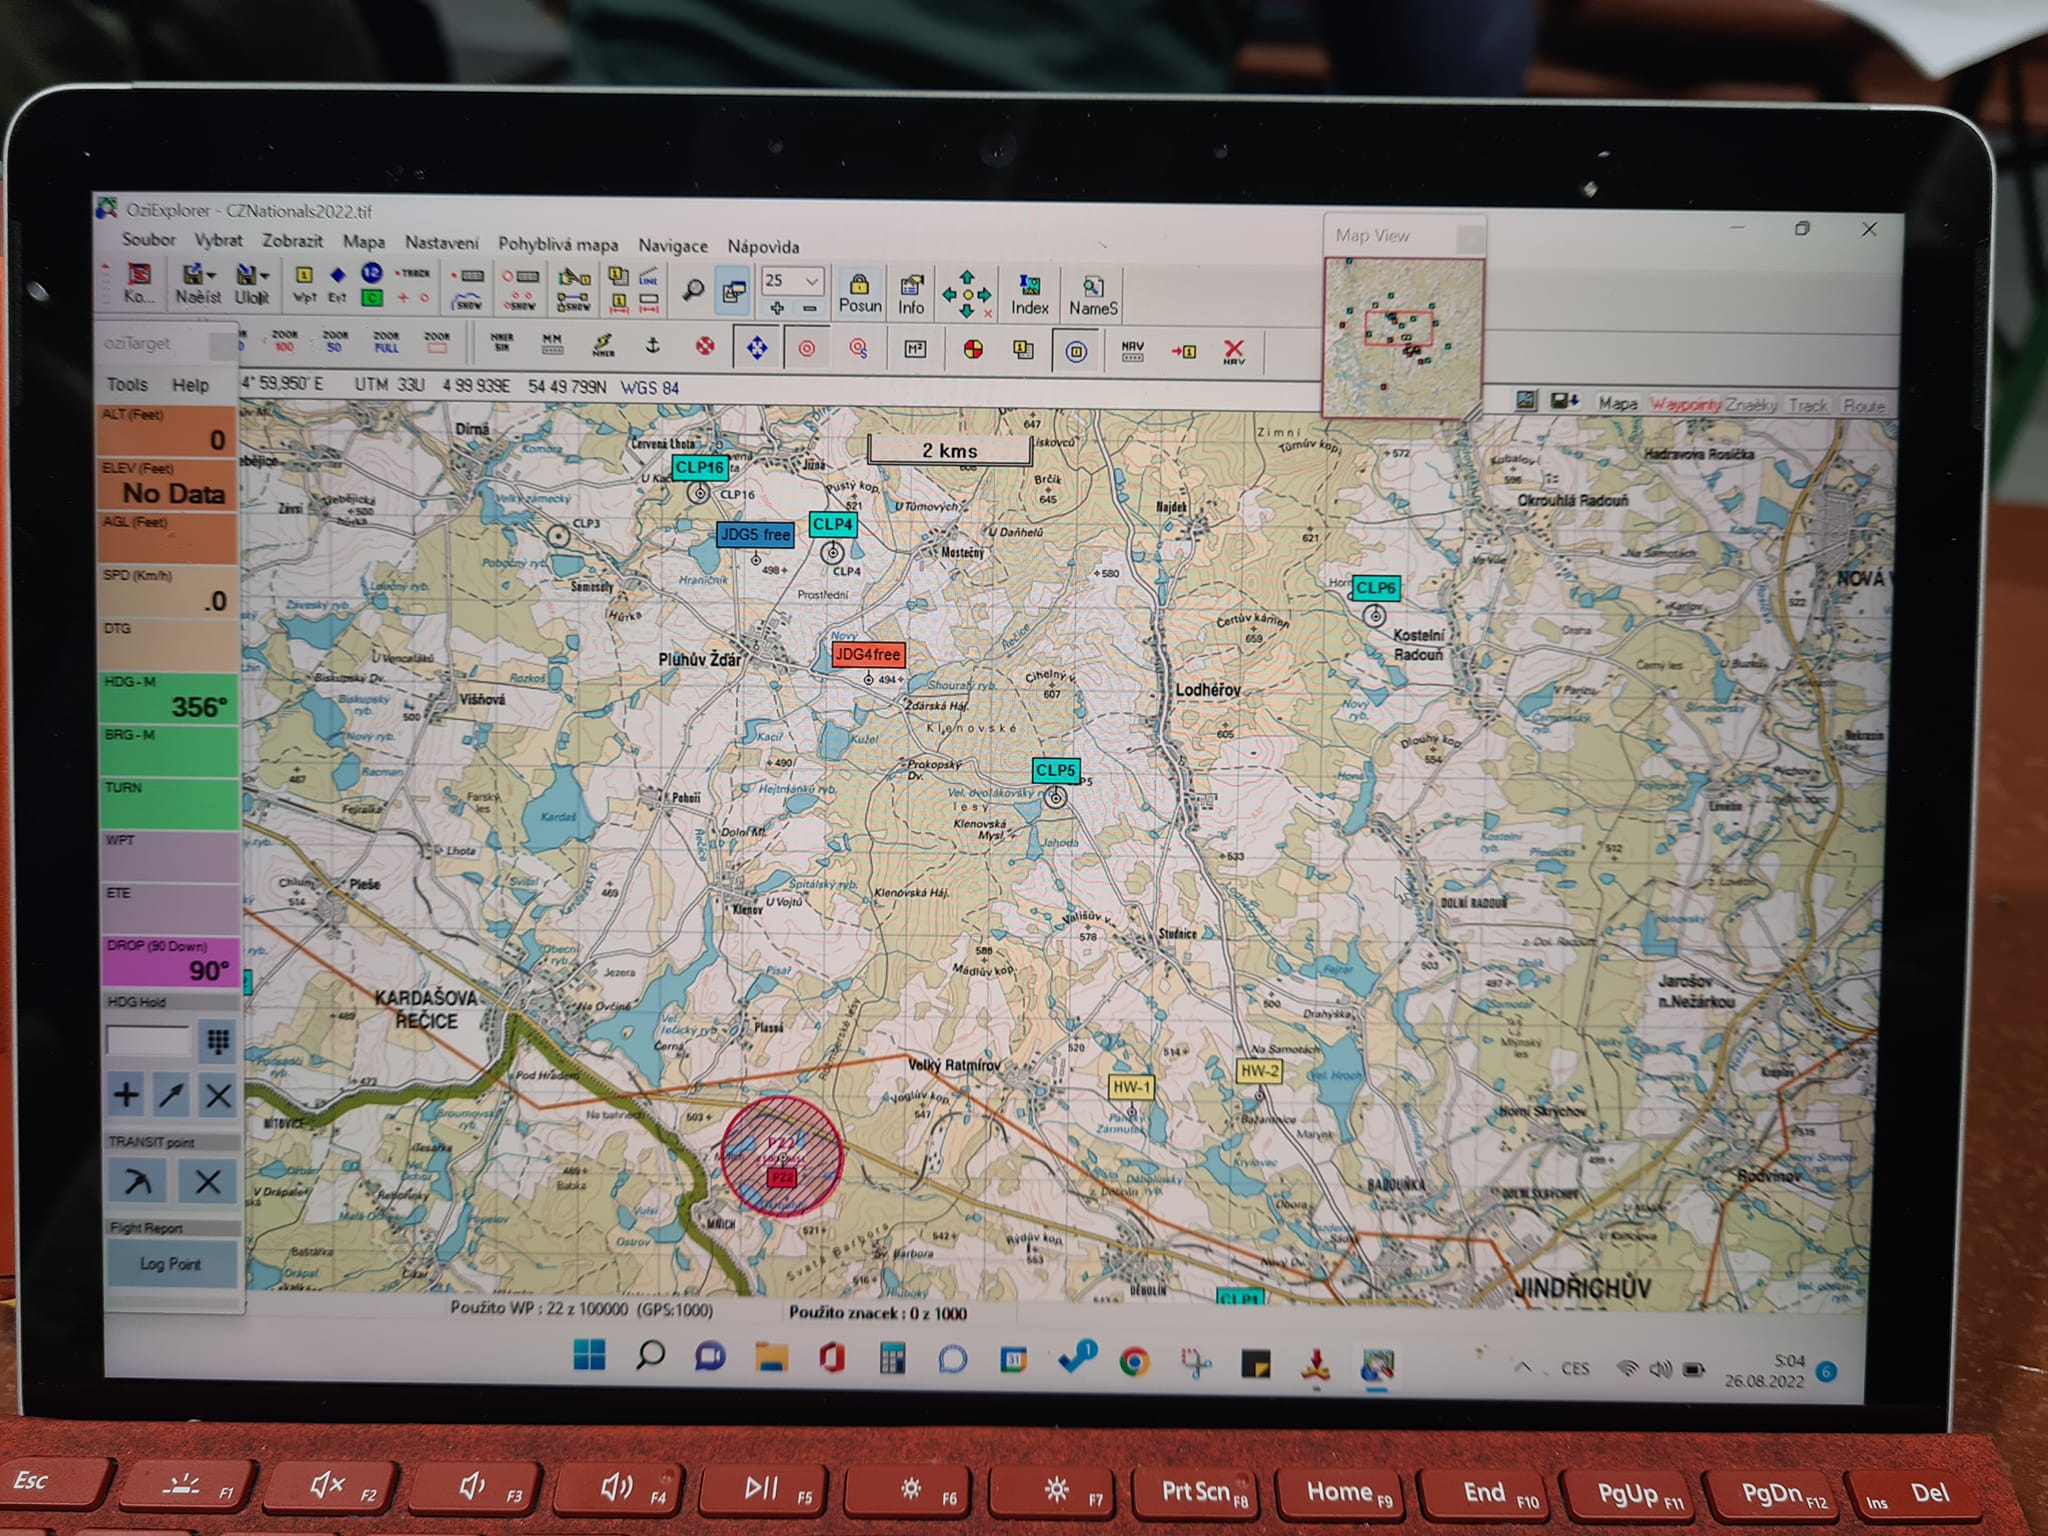This screenshot has width=2048, height=1536.
Task: Click the Log Point button
Action: click(x=171, y=1264)
